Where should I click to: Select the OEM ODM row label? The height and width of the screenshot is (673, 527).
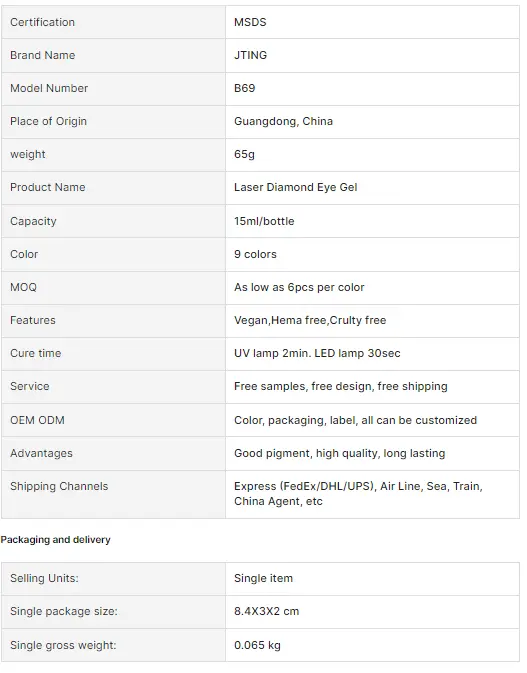pyautogui.click(x=37, y=421)
